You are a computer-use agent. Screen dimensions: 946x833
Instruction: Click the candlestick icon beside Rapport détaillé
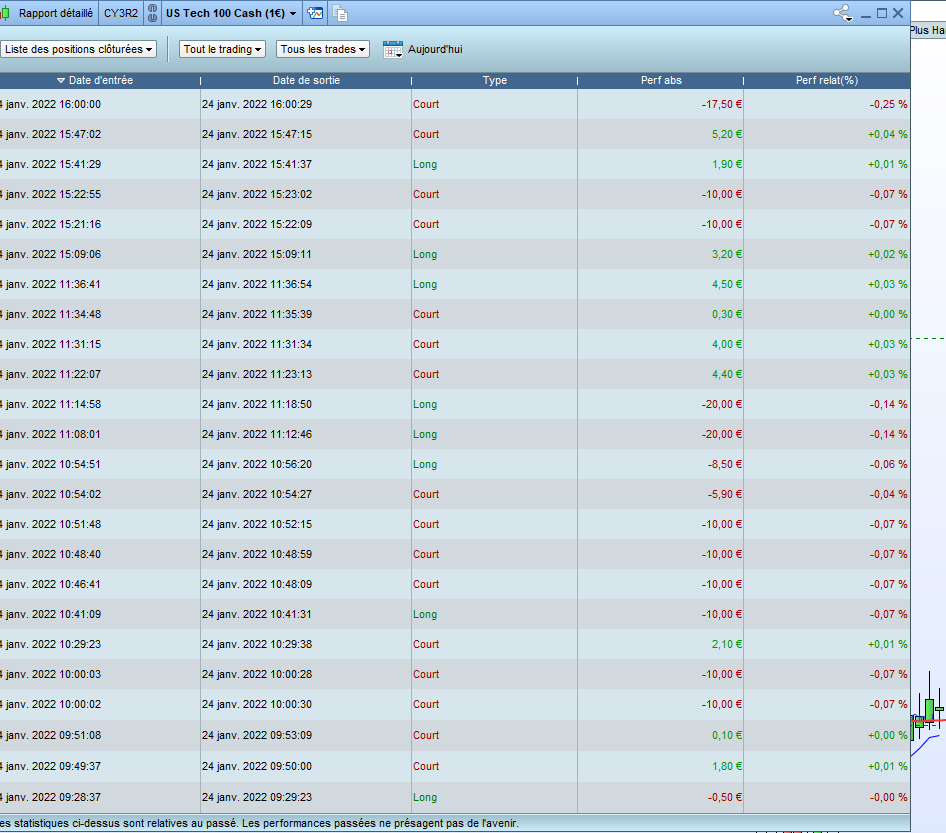[6, 14]
